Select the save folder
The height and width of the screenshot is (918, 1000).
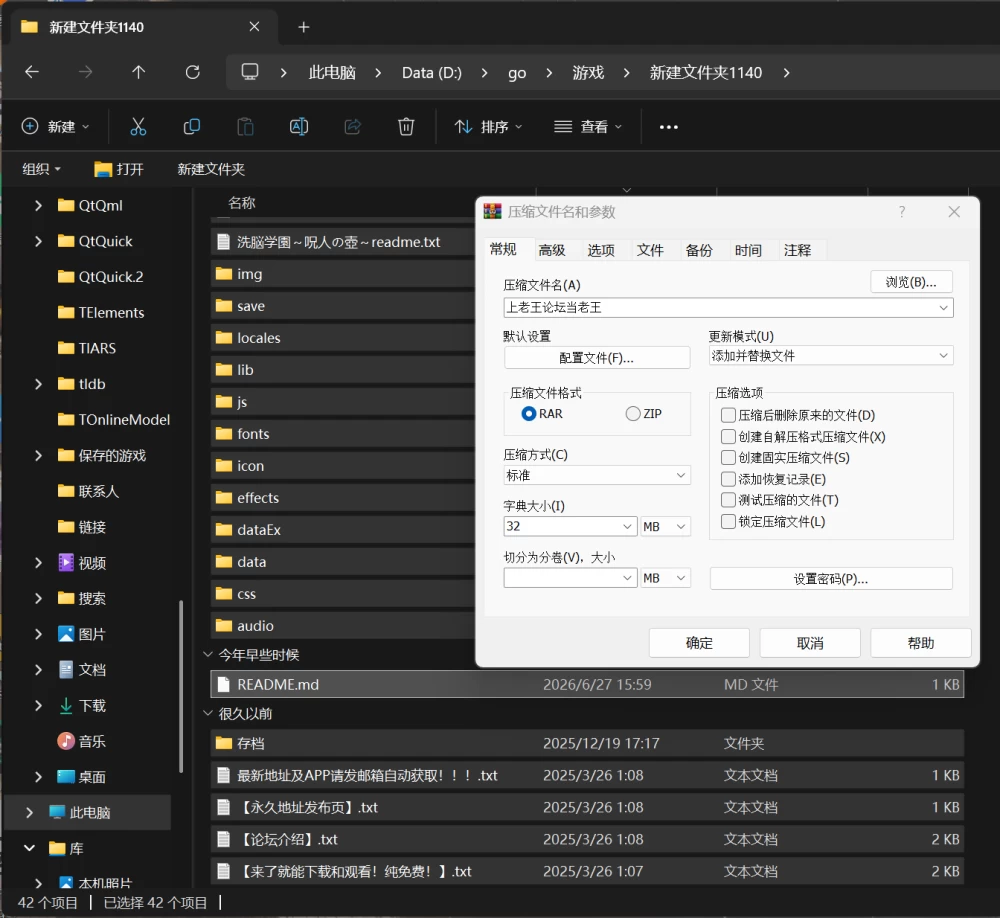coord(342,306)
